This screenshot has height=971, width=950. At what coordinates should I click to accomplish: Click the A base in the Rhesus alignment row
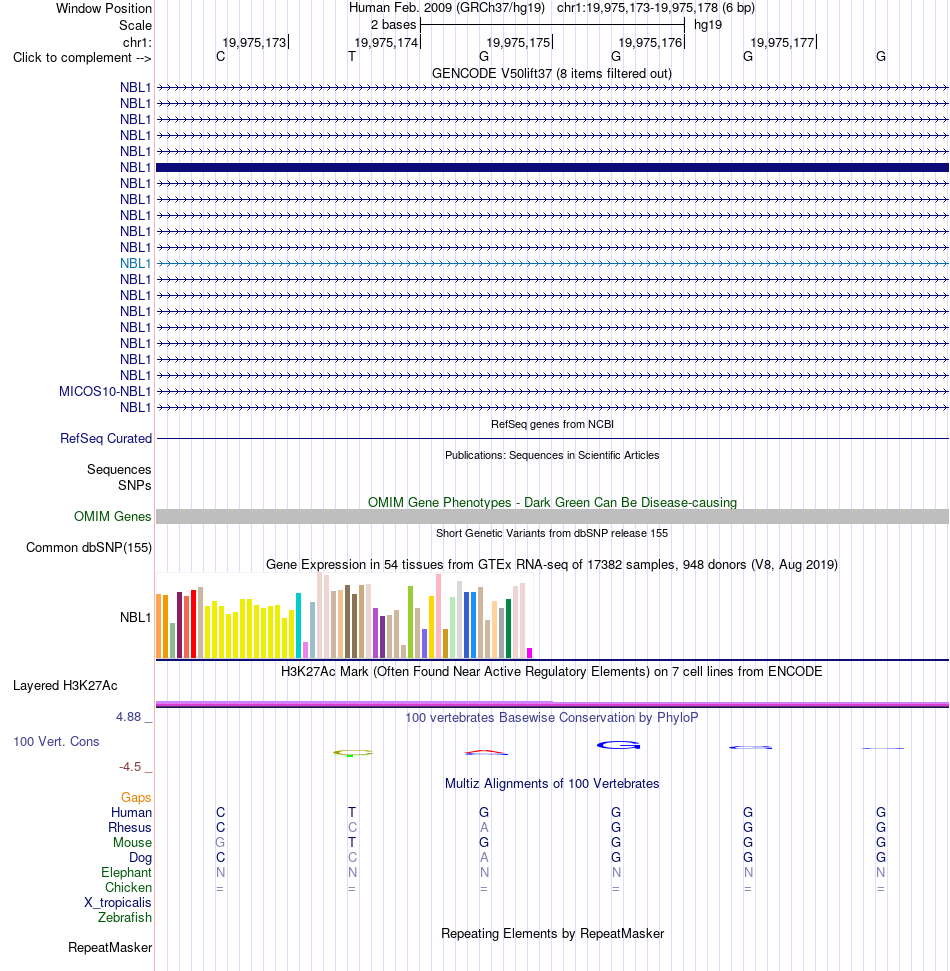484,827
